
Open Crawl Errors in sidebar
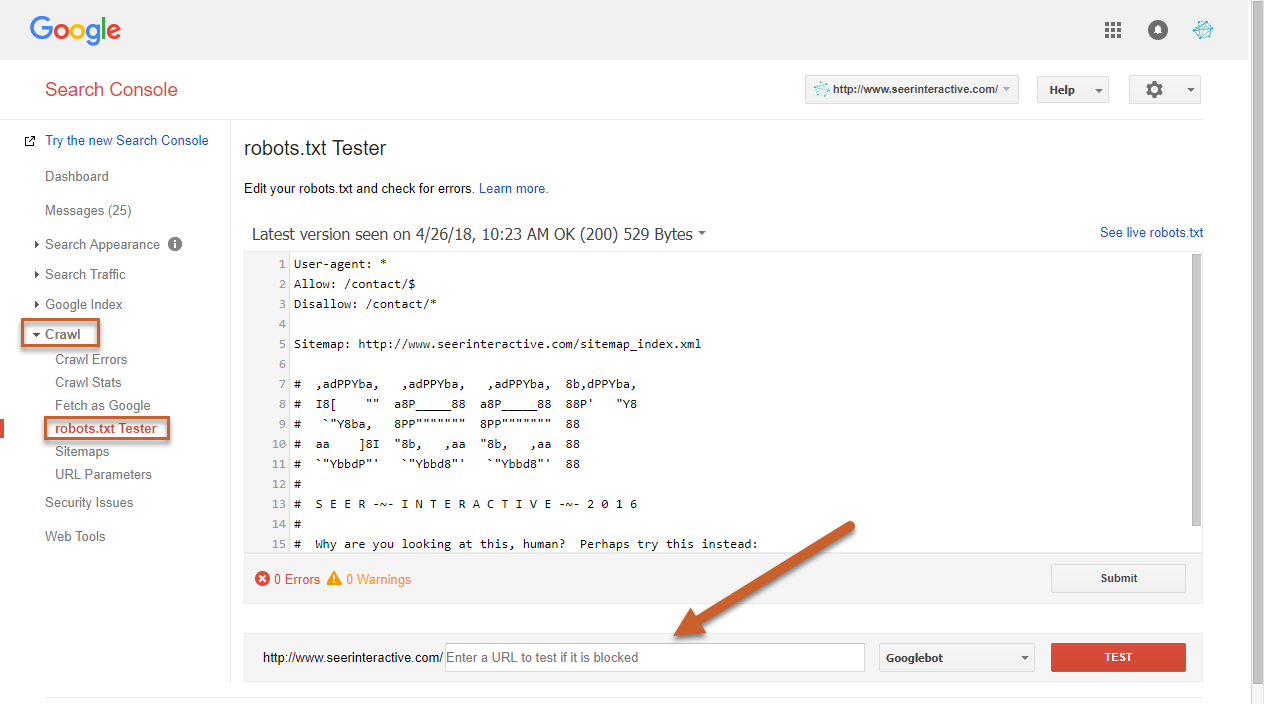coord(91,359)
